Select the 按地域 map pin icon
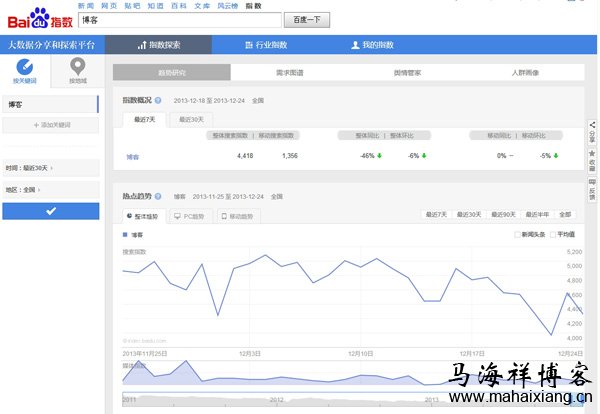This screenshot has height=414, width=600. click(78, 66)
